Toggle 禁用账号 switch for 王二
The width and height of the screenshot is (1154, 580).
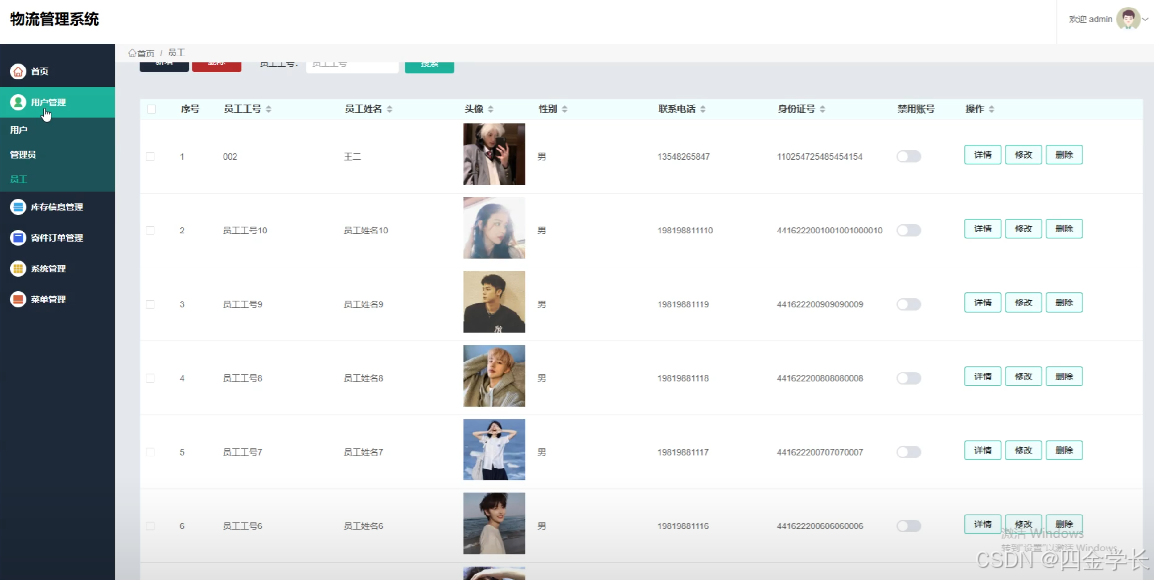(x=909, y=157)
